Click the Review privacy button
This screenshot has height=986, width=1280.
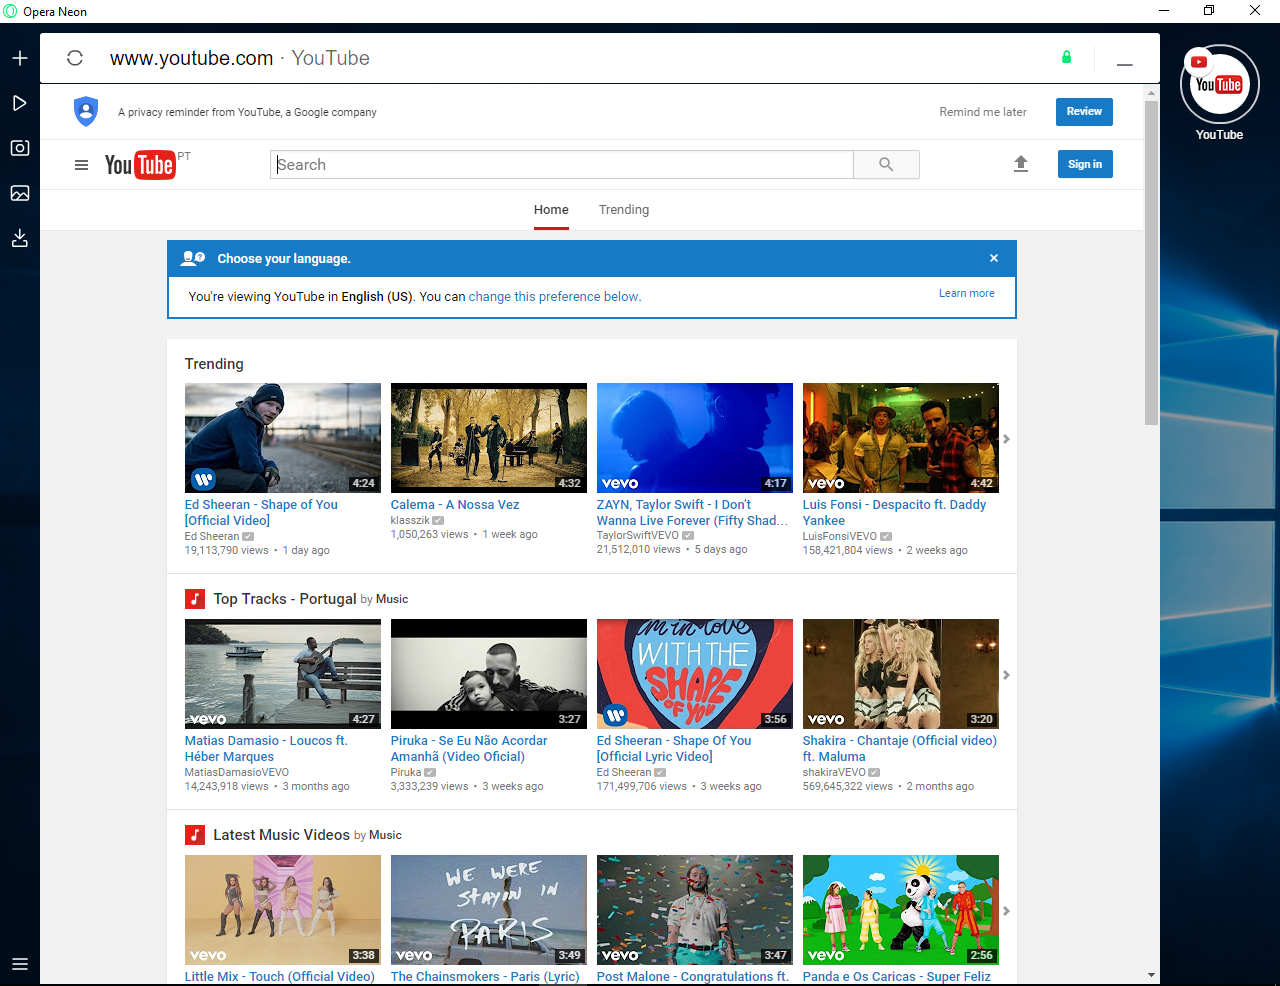click(1084, 112)
